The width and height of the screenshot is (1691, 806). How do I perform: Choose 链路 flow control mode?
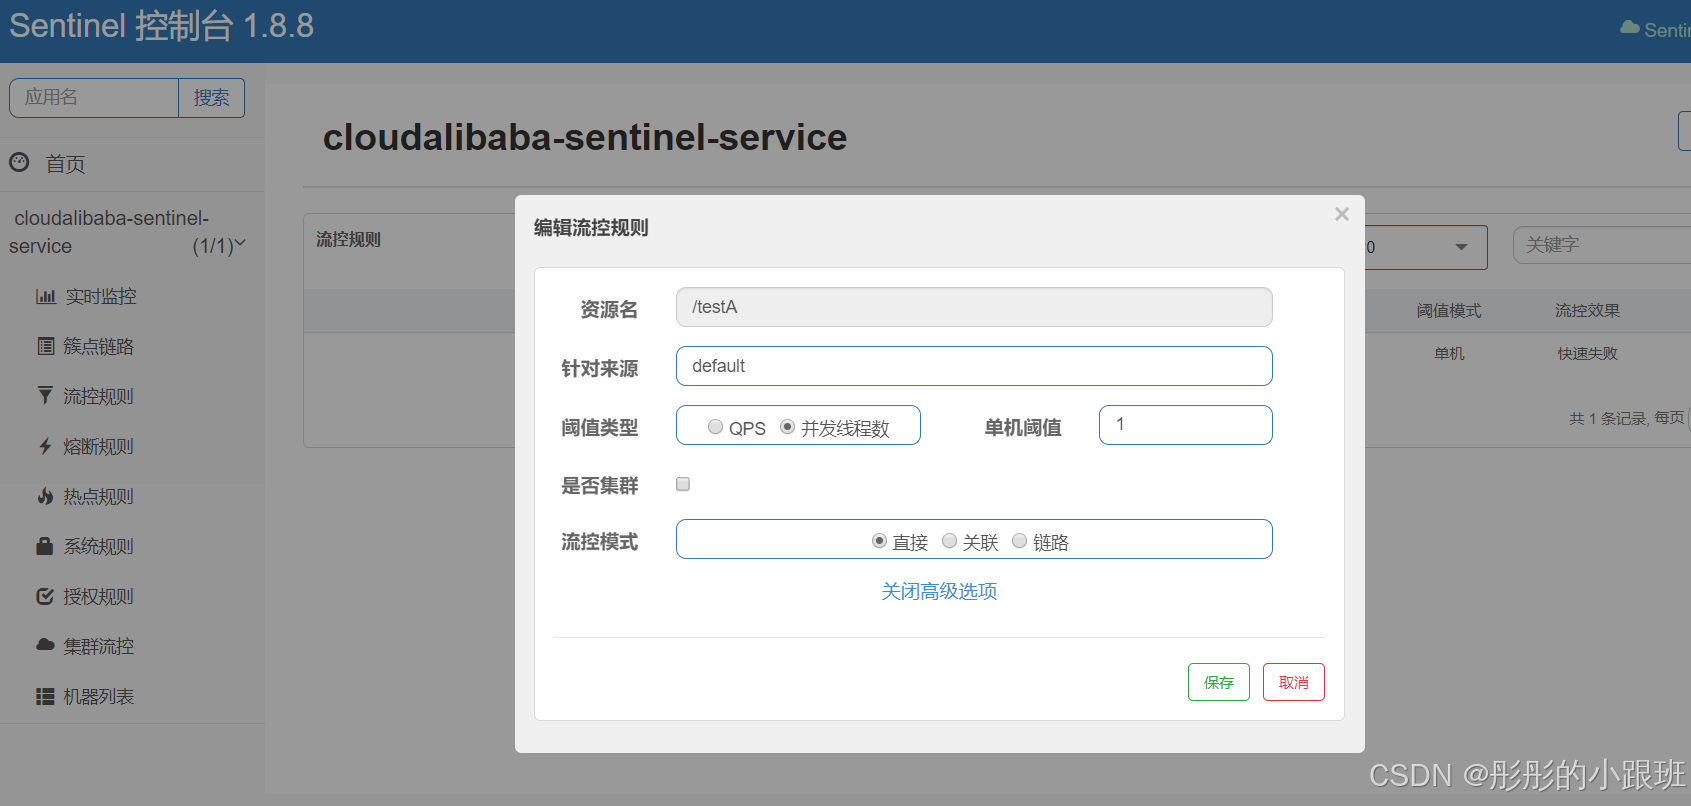coord(1019,541)
